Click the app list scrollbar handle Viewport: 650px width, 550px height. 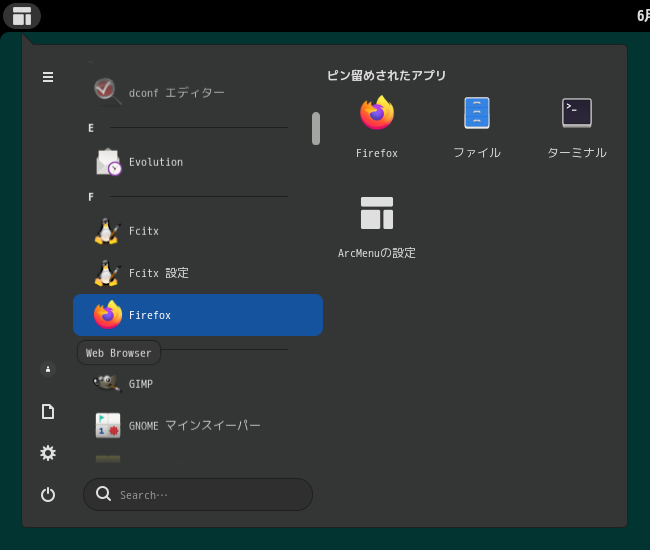[x=316, y=128]
